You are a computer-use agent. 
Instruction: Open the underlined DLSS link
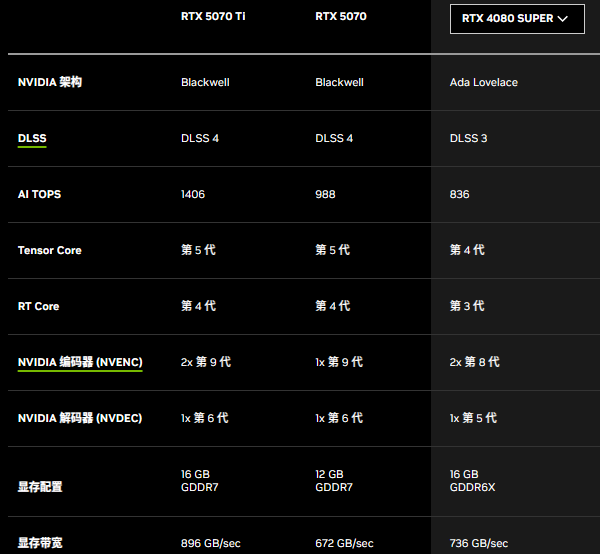click(x=32, y=138)
